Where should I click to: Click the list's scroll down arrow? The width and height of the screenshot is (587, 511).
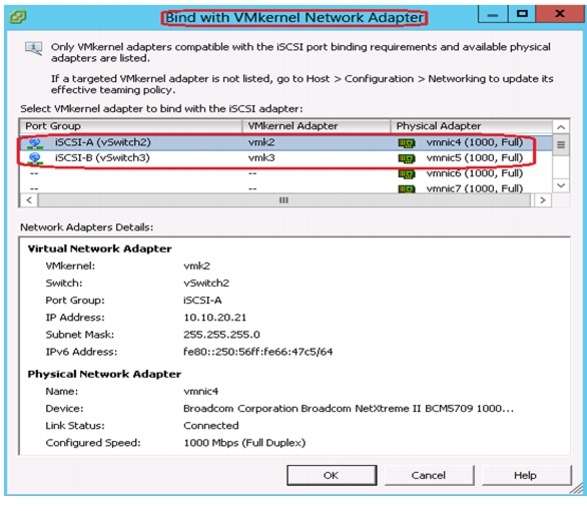point(561,185)
